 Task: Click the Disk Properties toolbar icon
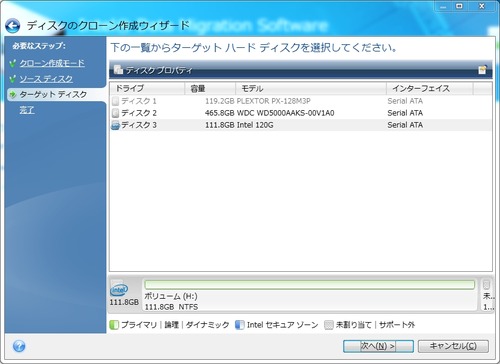[x=118, y=70]
